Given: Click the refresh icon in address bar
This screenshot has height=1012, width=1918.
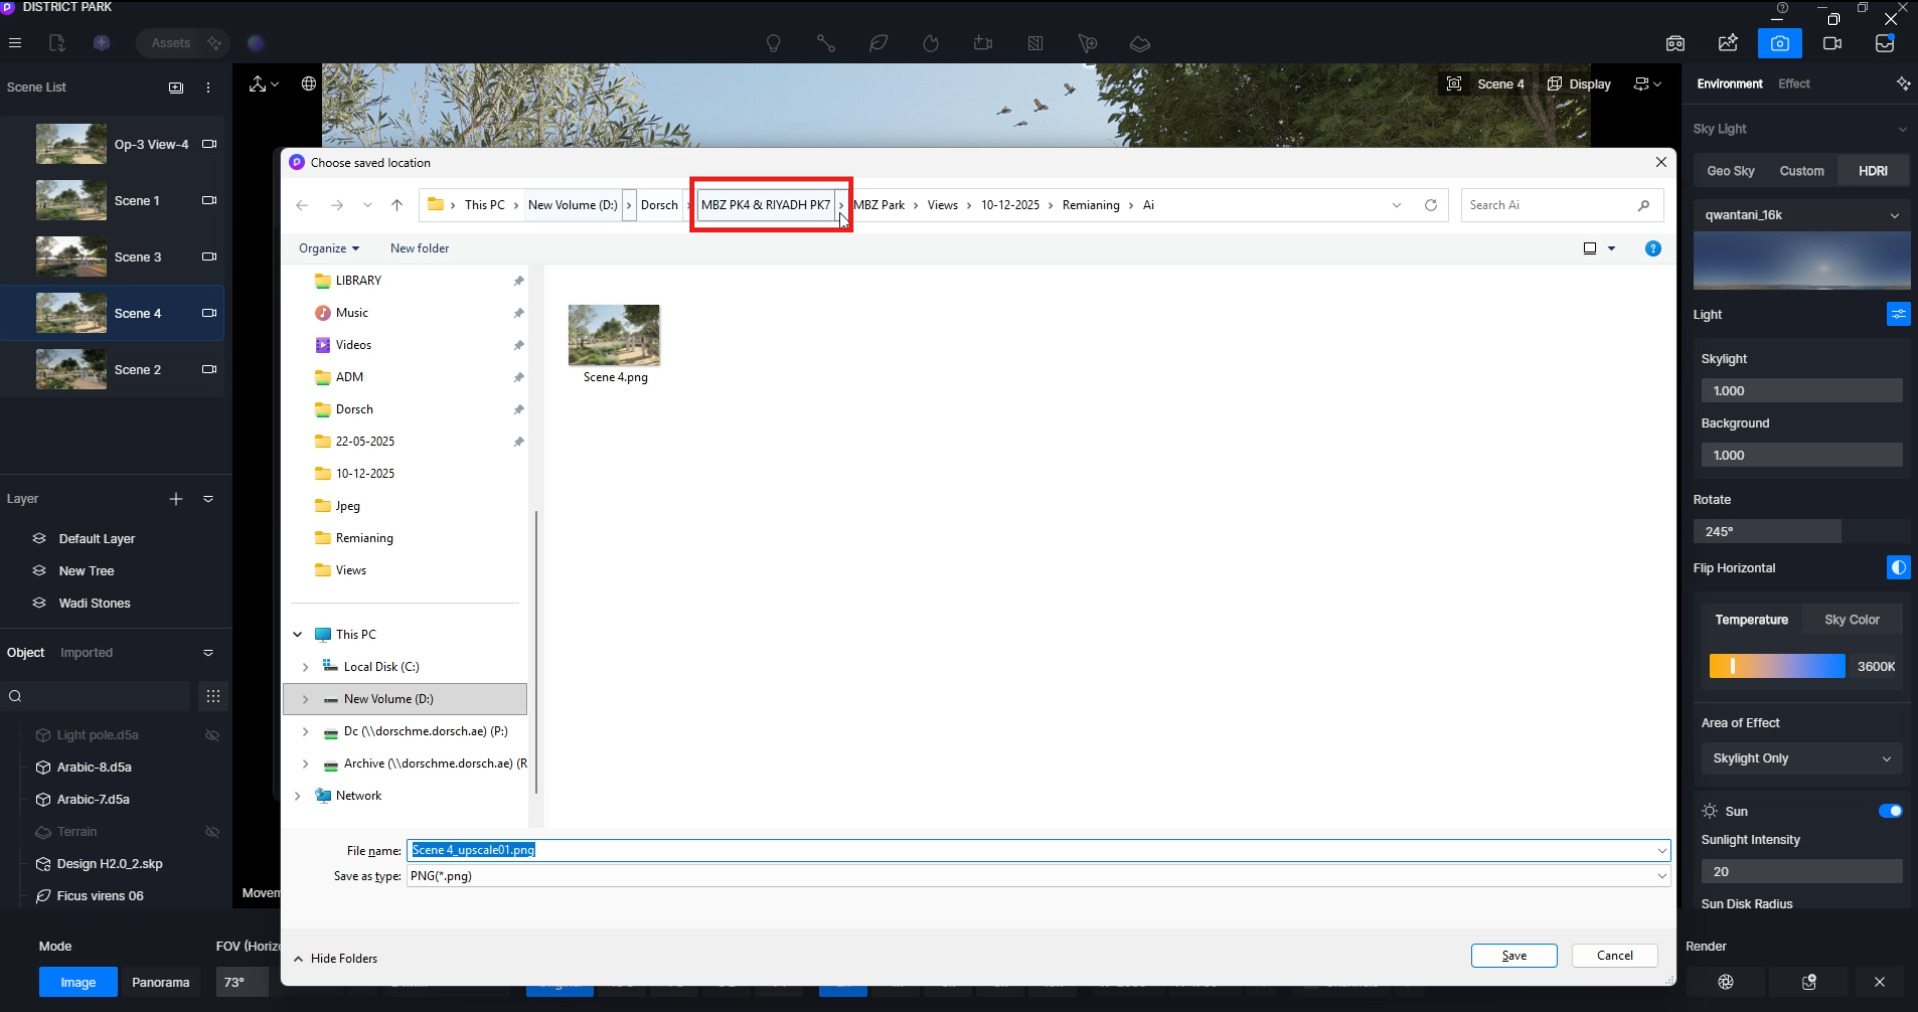Looking at the screenshot, I should tap(1430, 205).
